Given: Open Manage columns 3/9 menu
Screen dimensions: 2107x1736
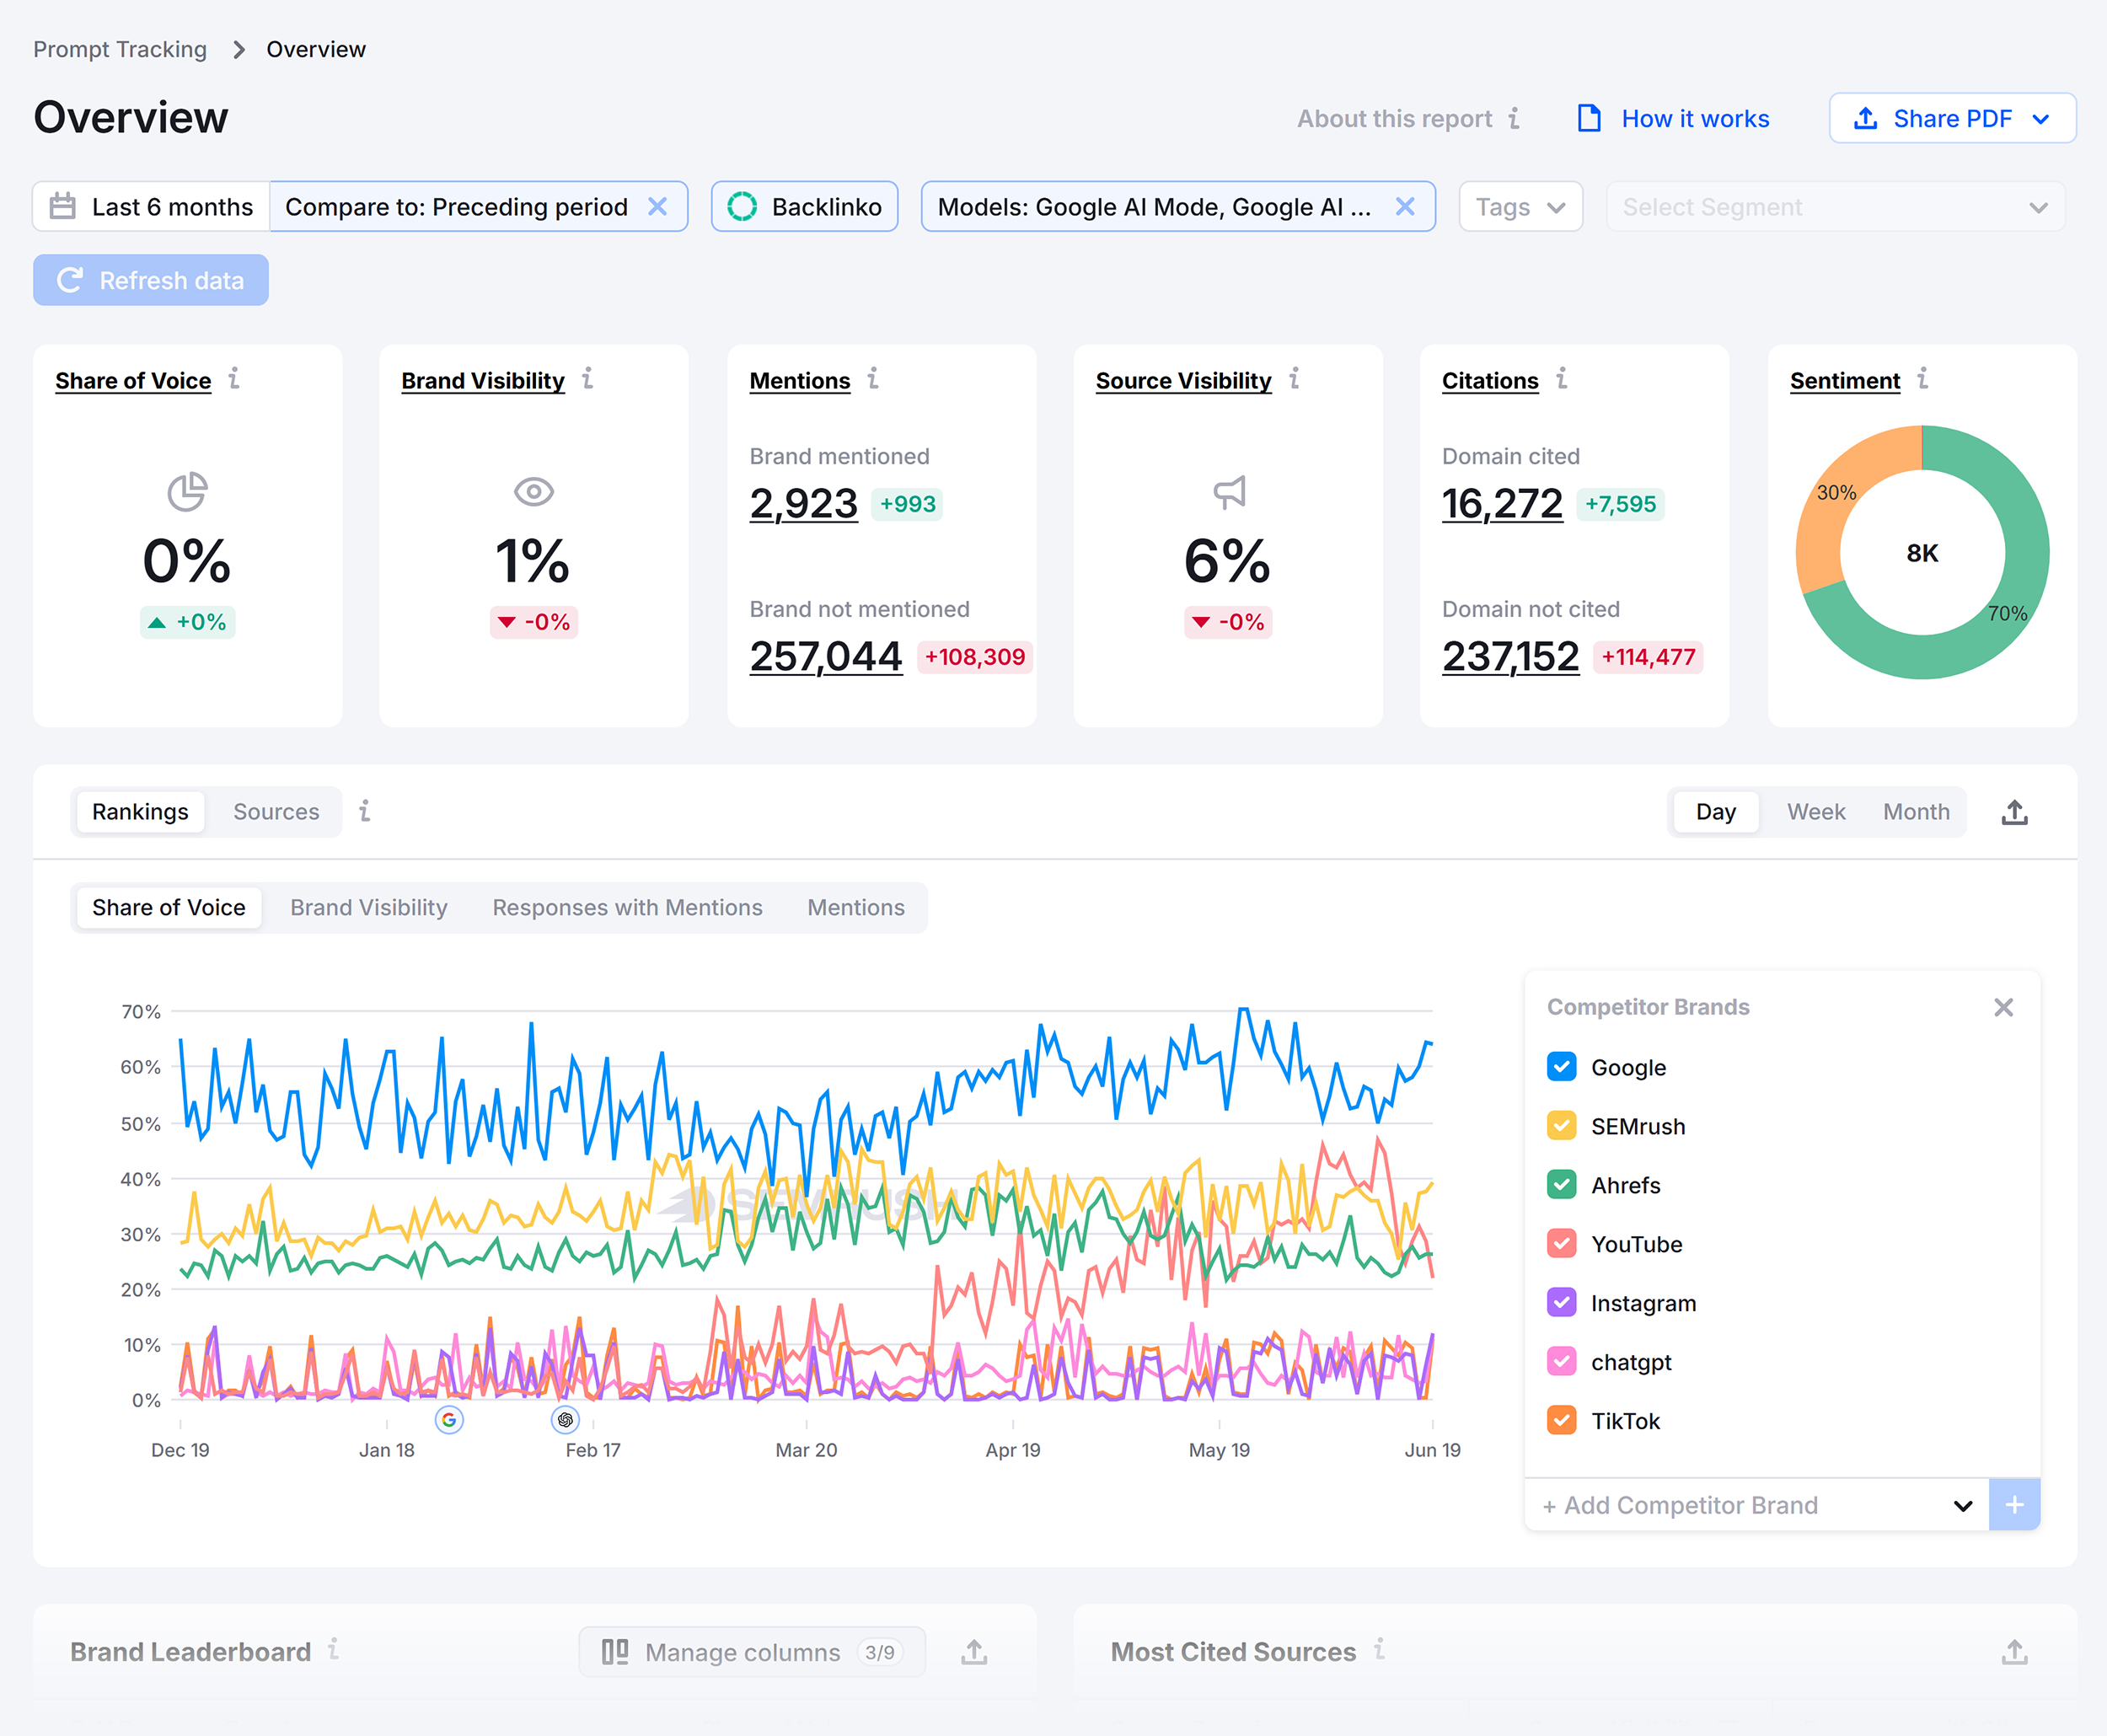Looking at the screenshot, I should [x=752, y=1652].
